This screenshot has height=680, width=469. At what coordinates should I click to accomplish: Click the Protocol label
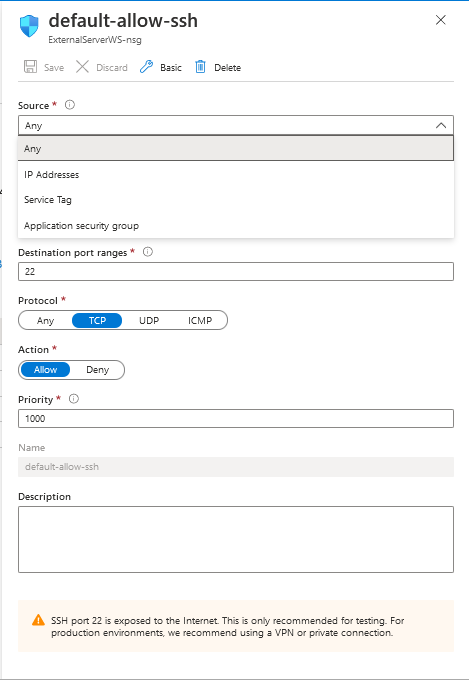[x=38, y=301]
